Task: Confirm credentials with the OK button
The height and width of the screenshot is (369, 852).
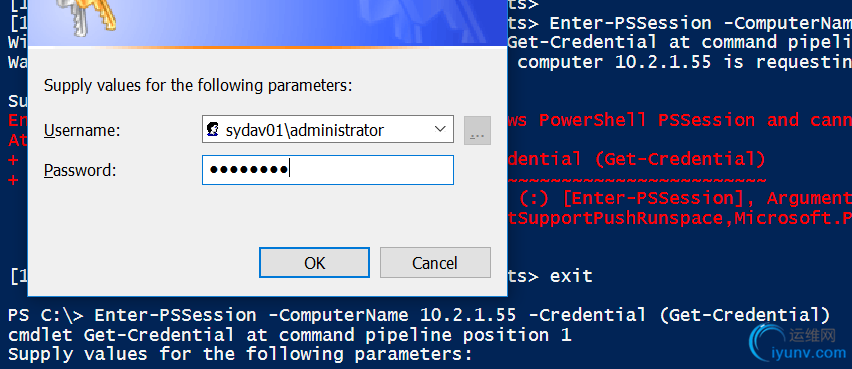Action: pyautogui.click(x=315, y=262)
